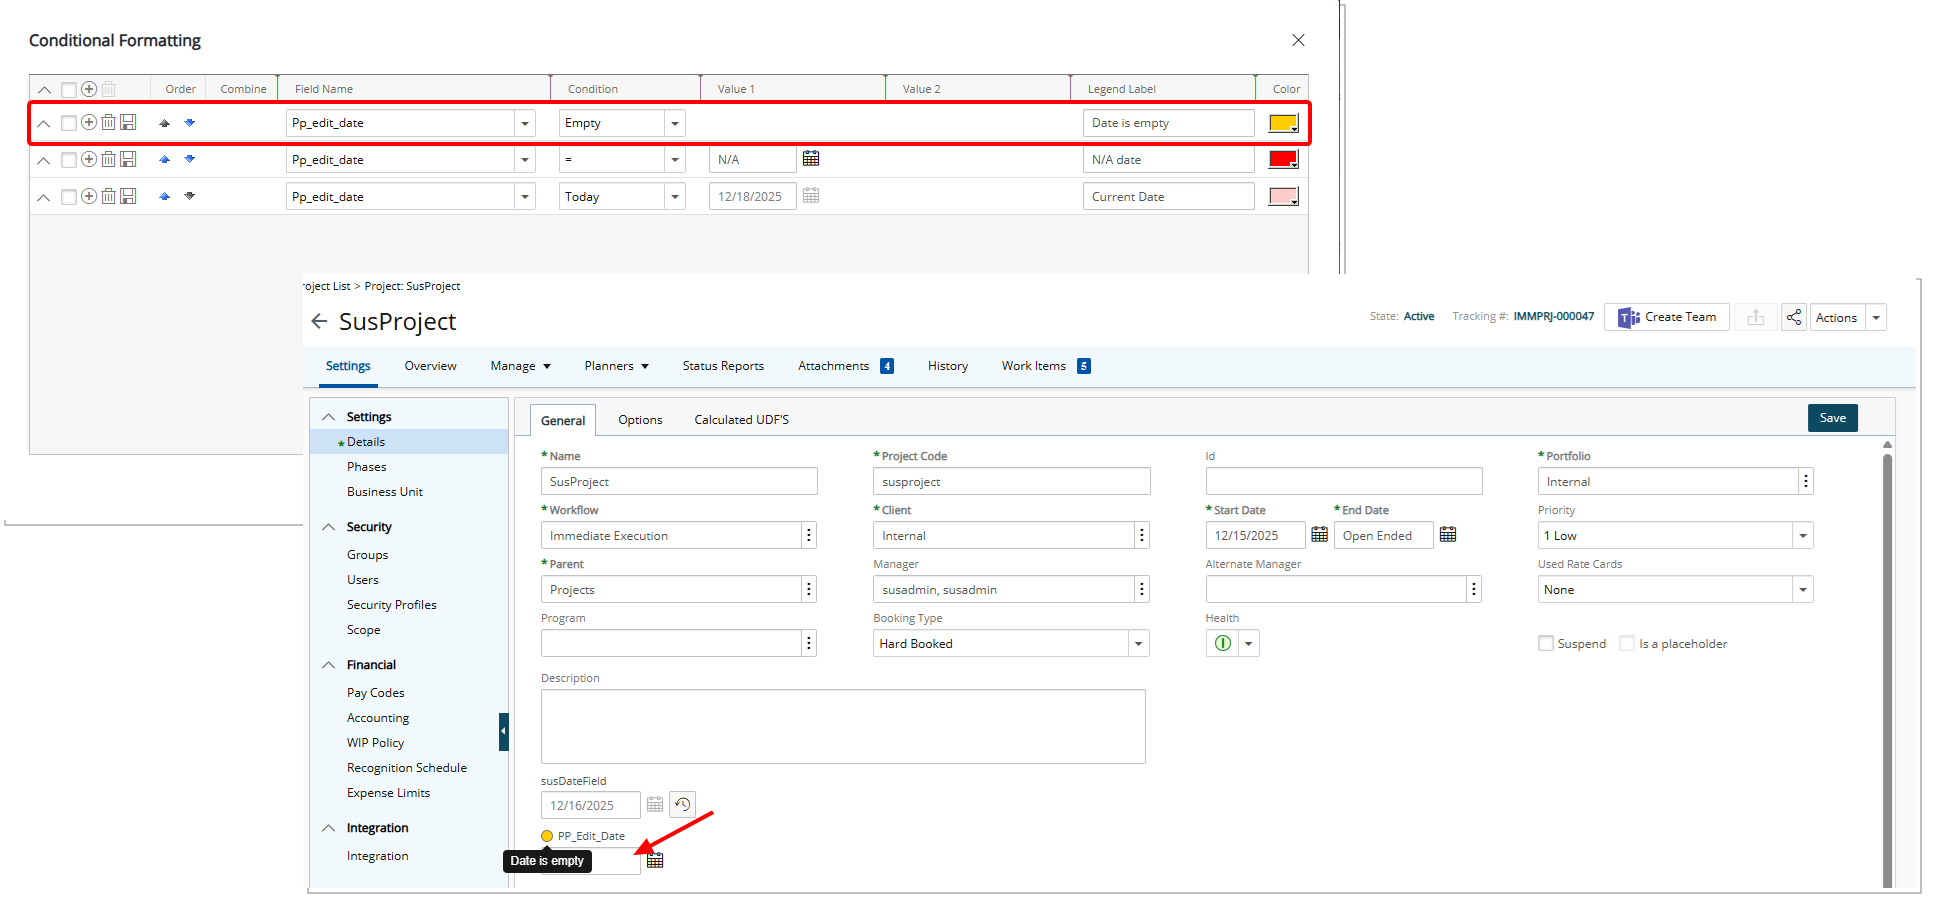Image resolution: width=1933 pixels, height=905 pixels.
Task: Check the 'Is a placeholder' checkbox
Action: pyautogui.click(x=1627, y=643)
